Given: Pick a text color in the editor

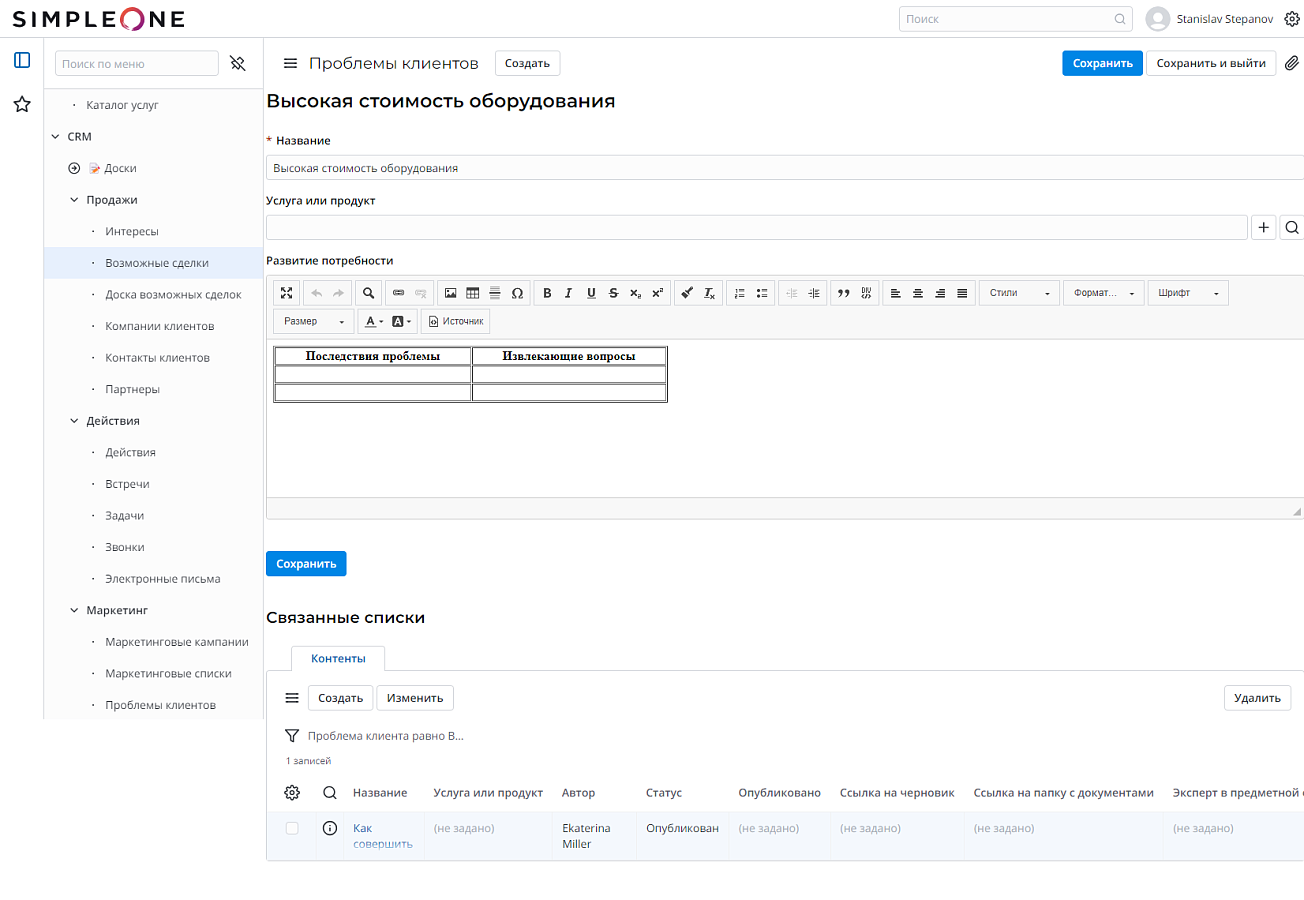Looking at the screenshot, I should pos(373,321).
